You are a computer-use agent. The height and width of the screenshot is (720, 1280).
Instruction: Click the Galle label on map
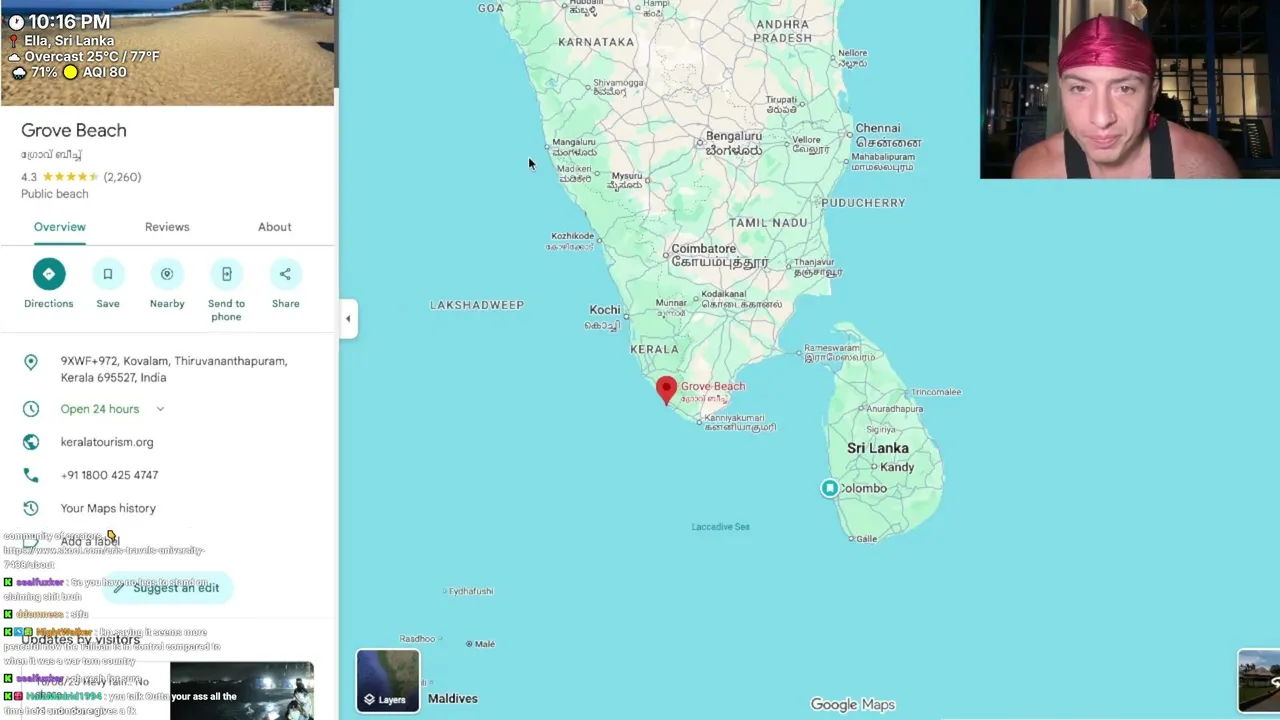point(866,538)
